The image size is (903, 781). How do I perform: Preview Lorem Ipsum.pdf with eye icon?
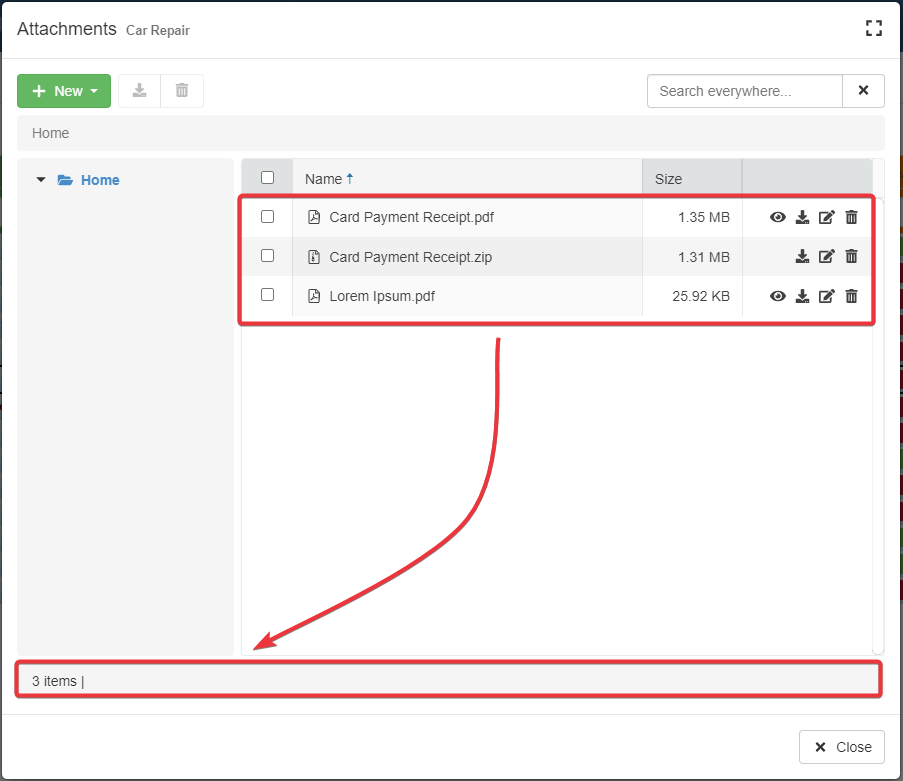pyautogui.click(x=778, y=296)
